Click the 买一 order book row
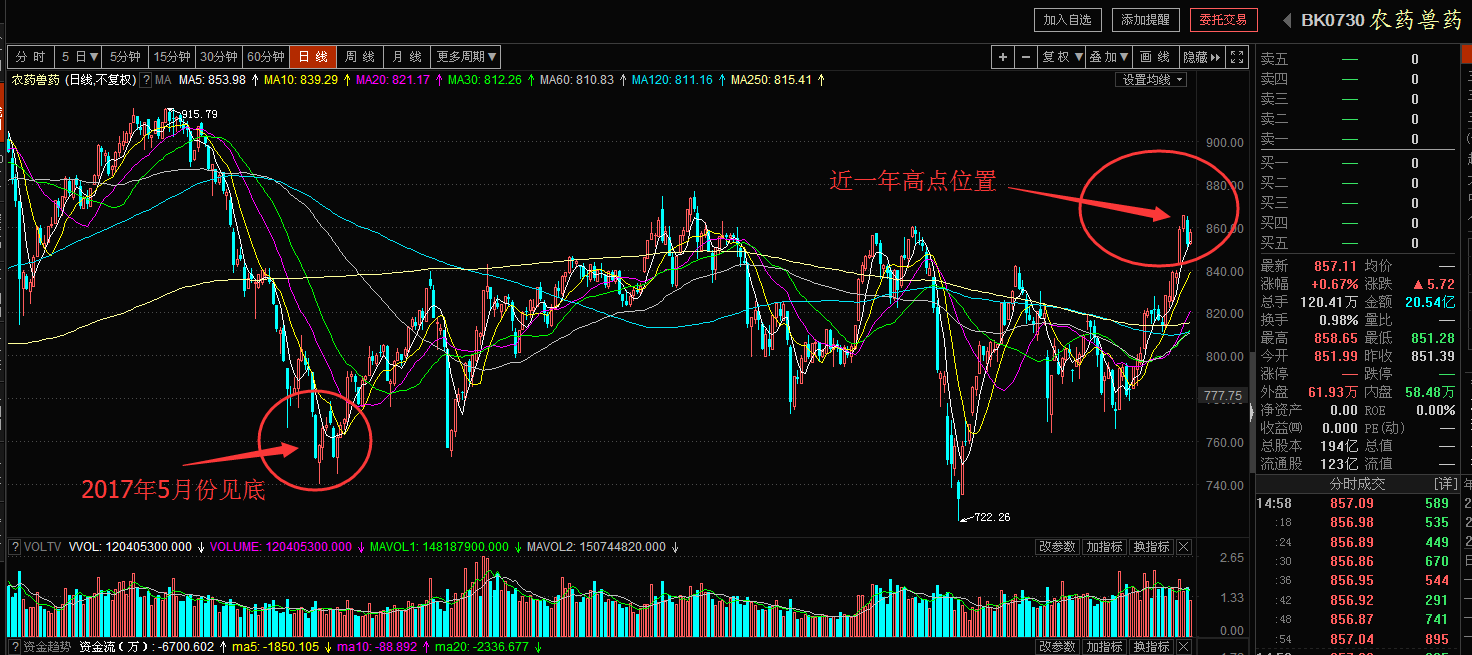The image size is (1472, 655). click(1356, 162)
